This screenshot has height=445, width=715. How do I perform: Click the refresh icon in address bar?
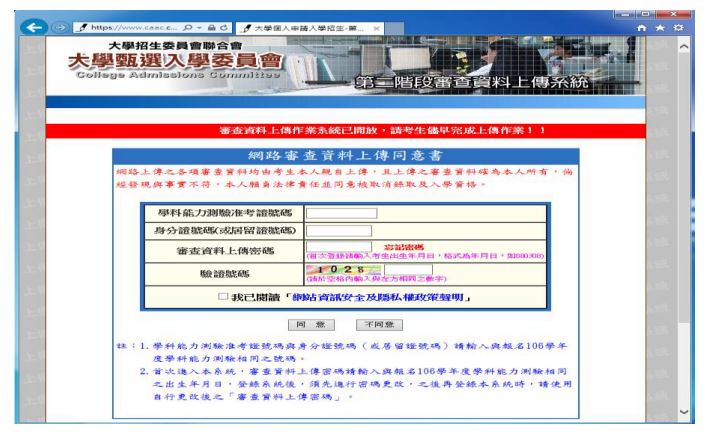224,28
